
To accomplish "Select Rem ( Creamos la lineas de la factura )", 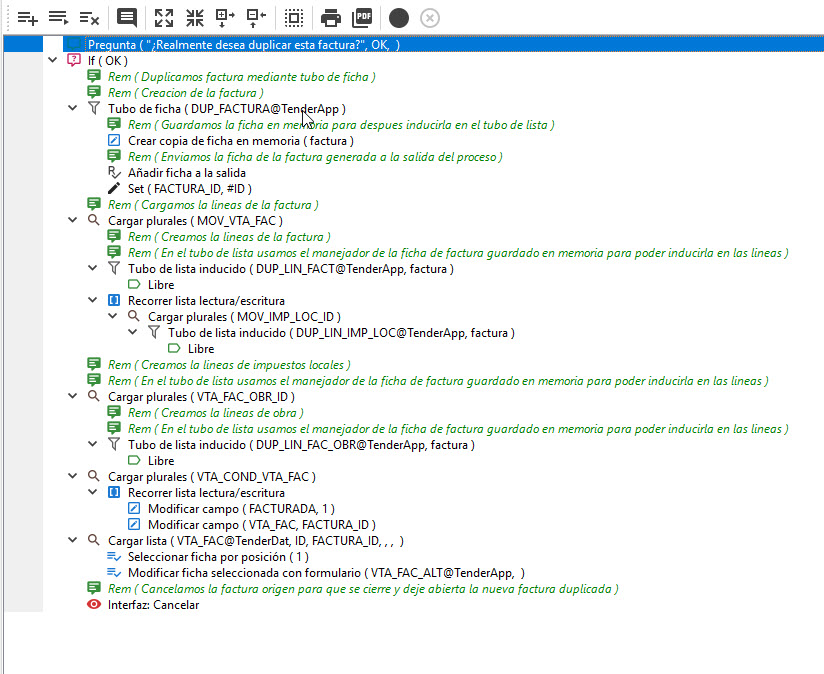I will tap(229, 237).
